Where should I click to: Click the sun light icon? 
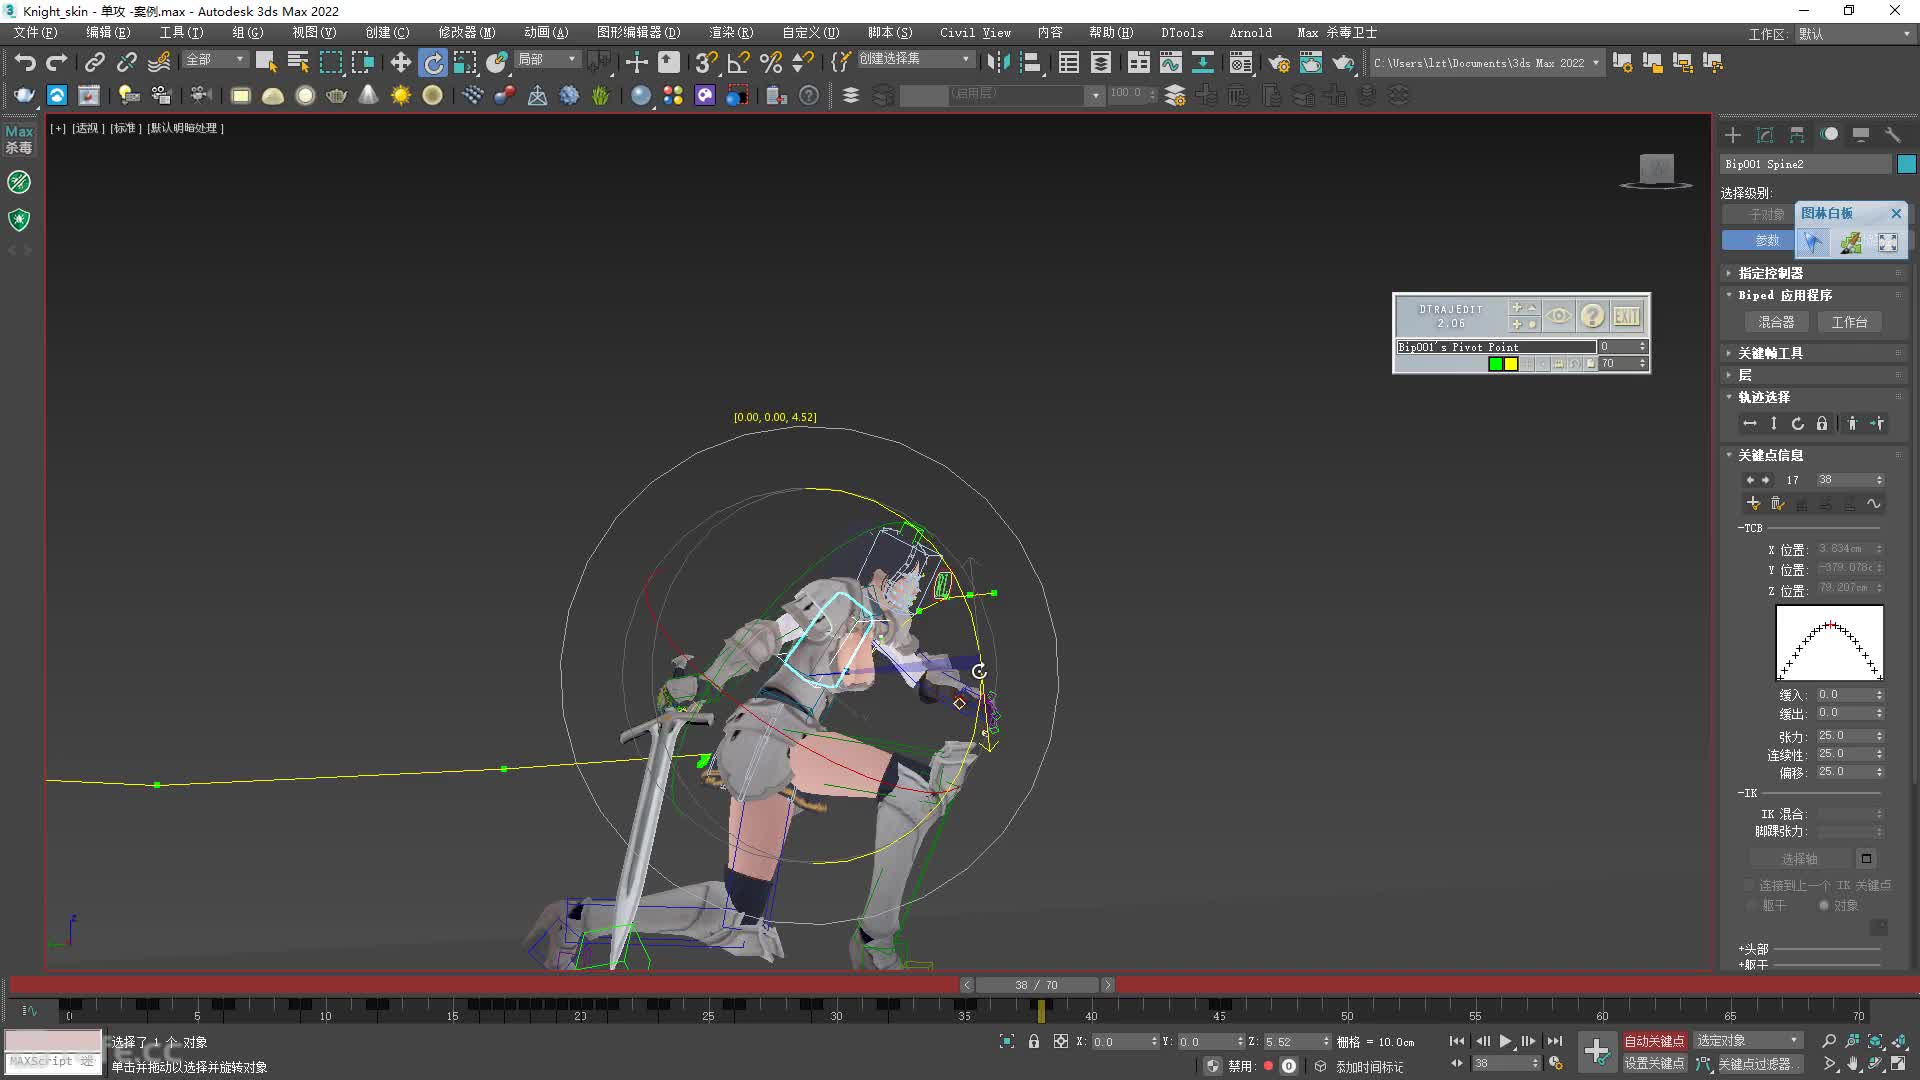[x=401, y=95]
